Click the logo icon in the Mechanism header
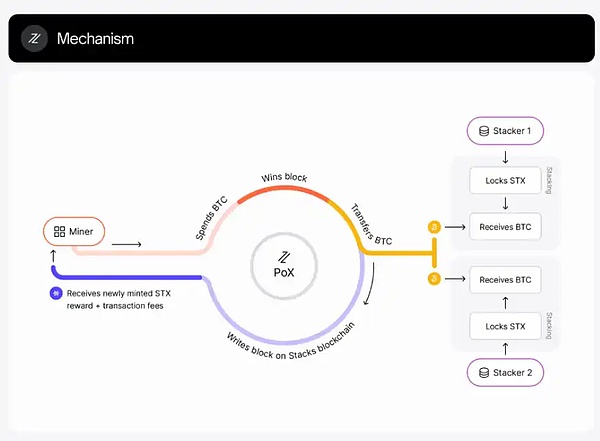 (x=37, y=39)
